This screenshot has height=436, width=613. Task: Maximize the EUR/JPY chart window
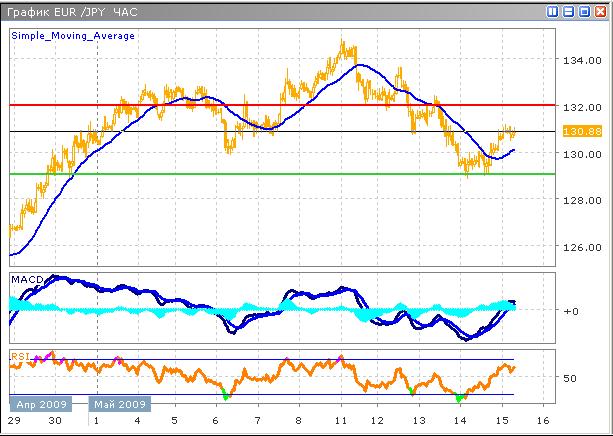[585, 11]
